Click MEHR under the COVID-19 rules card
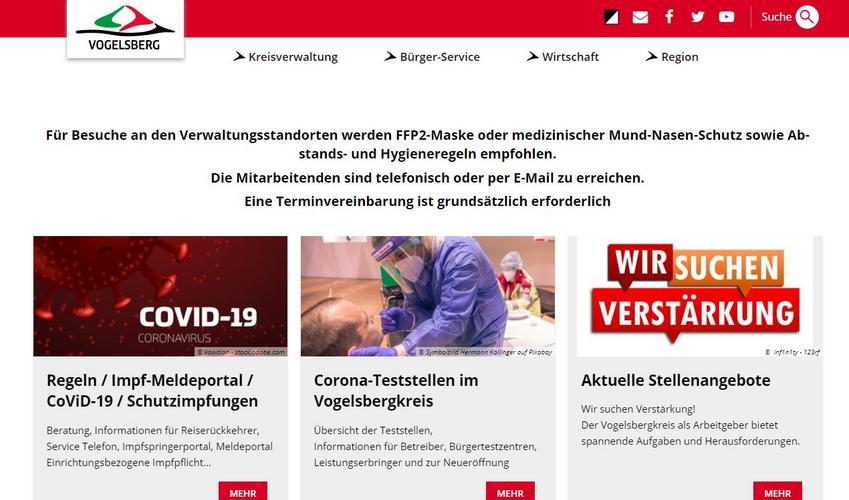The image size is (849, 500). click(243, 491)
